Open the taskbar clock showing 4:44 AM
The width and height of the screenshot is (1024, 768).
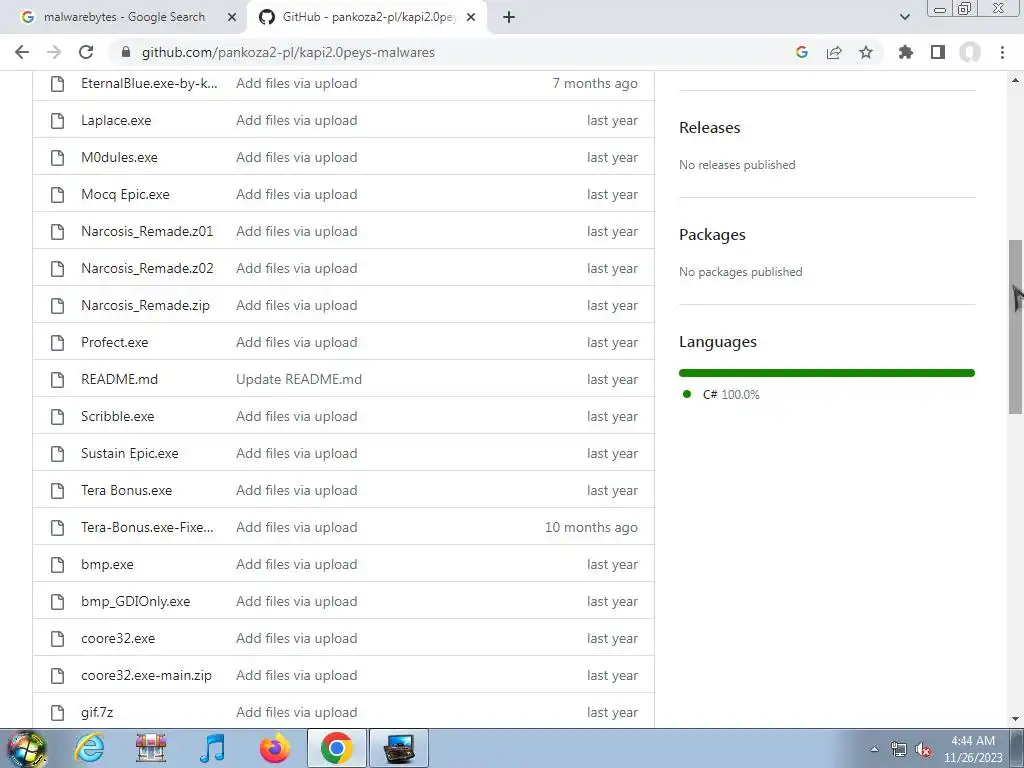[973, 749]
